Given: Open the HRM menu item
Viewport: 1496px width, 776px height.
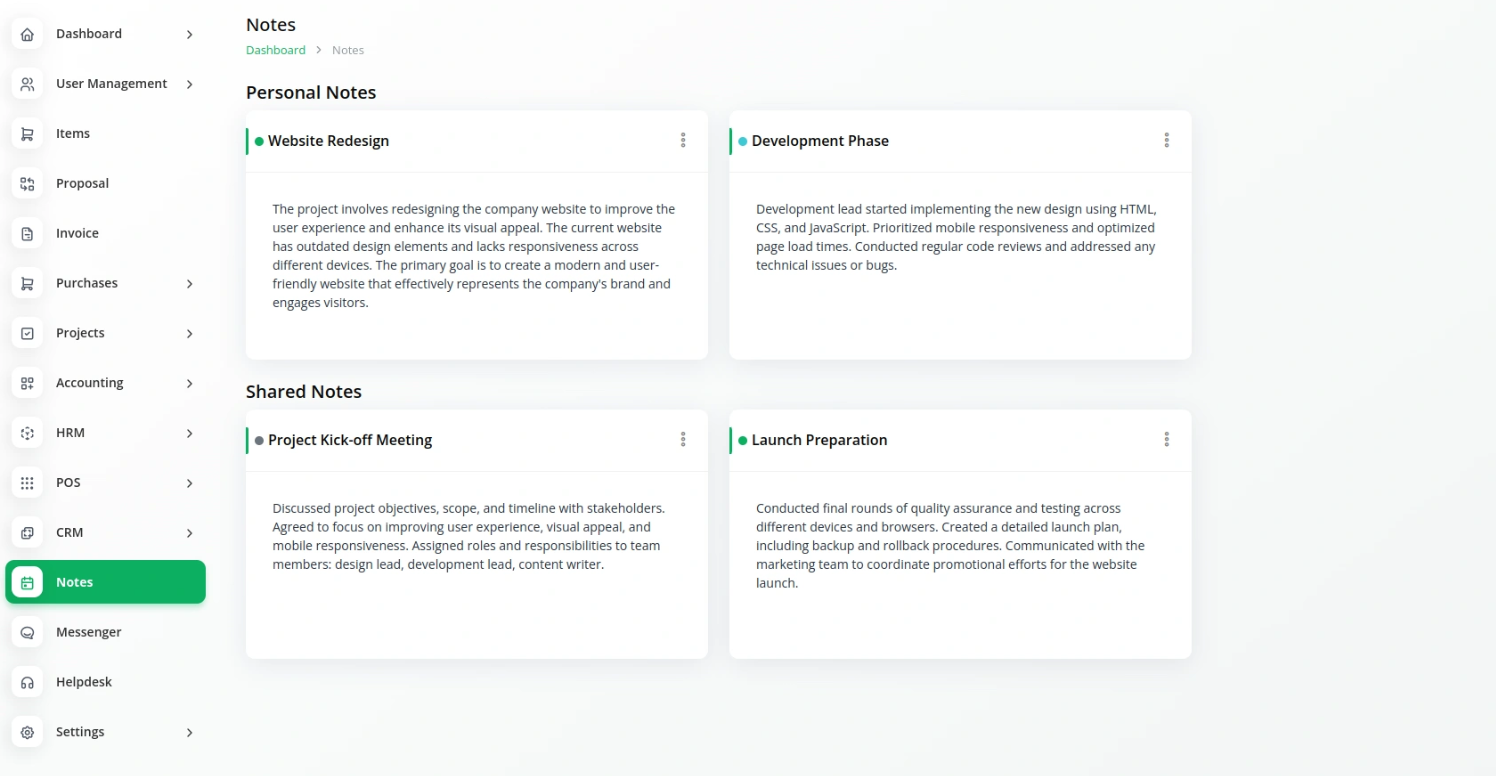Looking at the screenshot, I should (105, 433).
